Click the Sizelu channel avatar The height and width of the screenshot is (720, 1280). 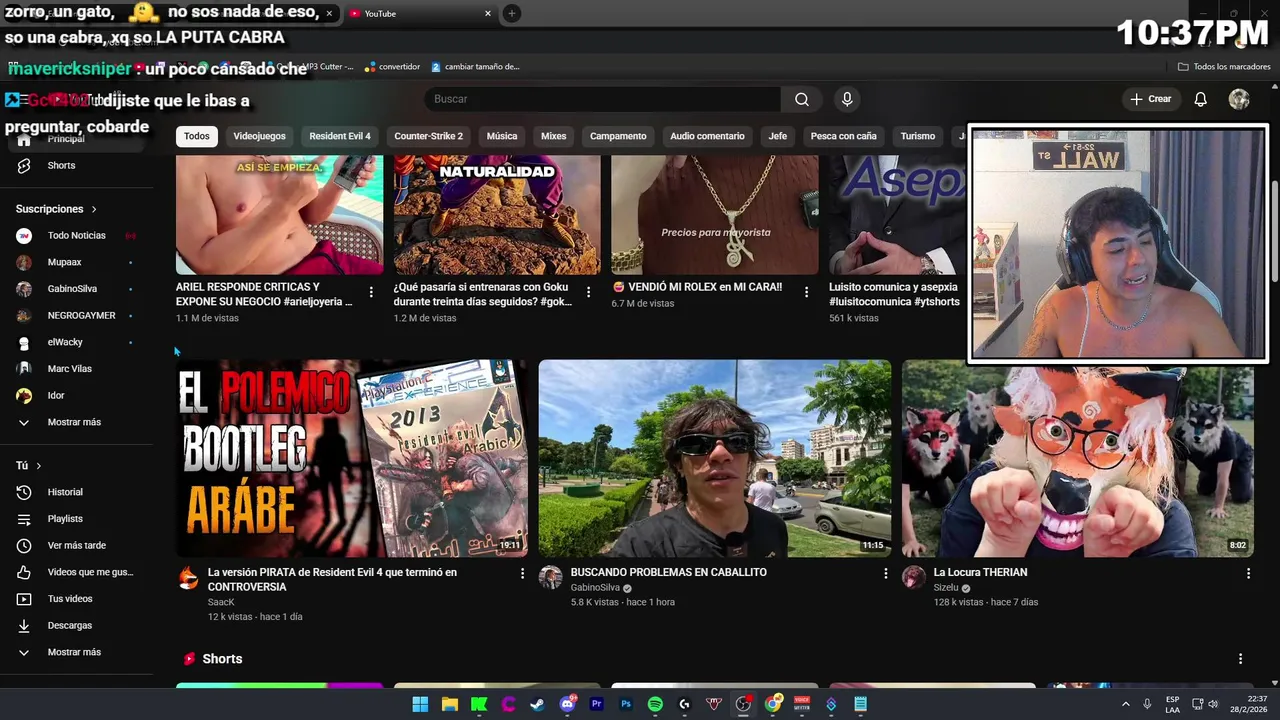914,577
